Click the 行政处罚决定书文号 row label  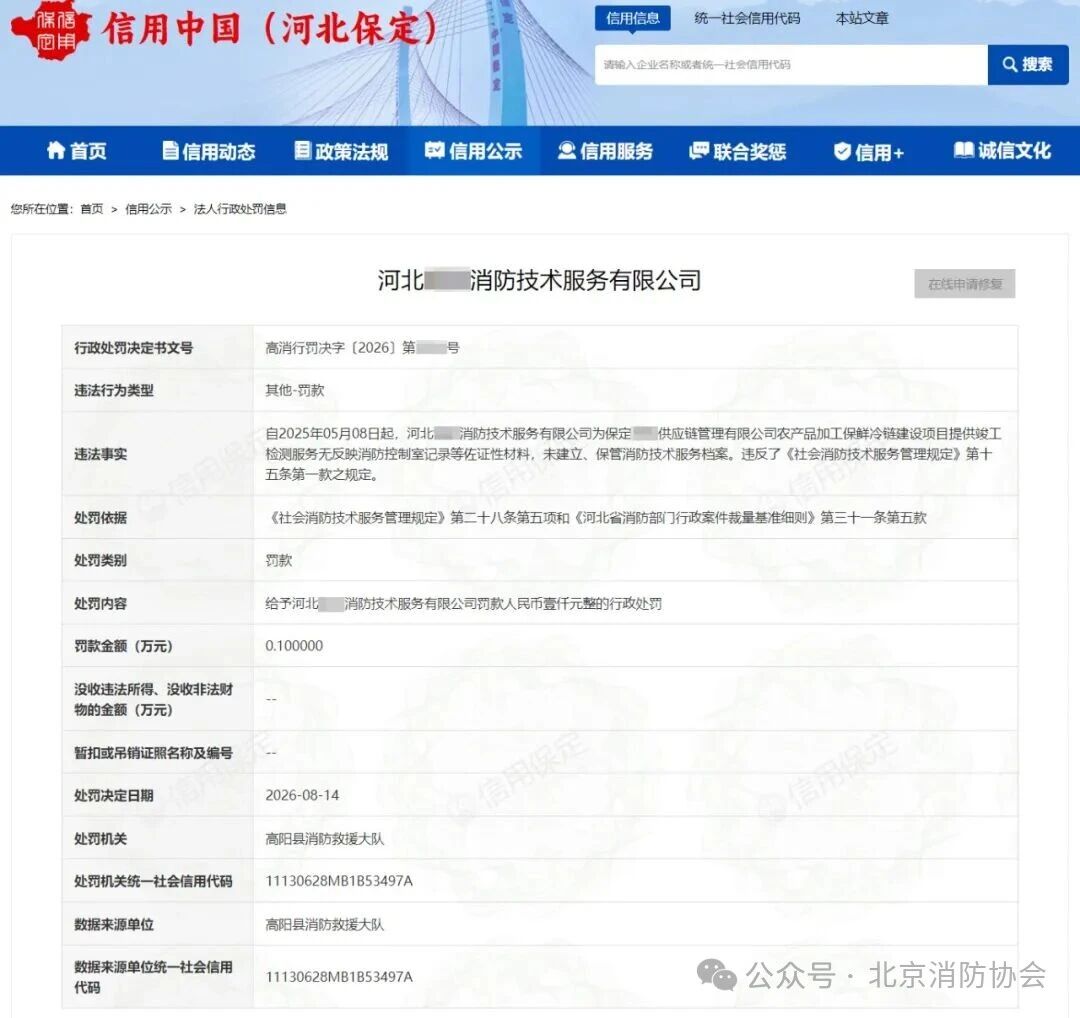click(134, 348)
